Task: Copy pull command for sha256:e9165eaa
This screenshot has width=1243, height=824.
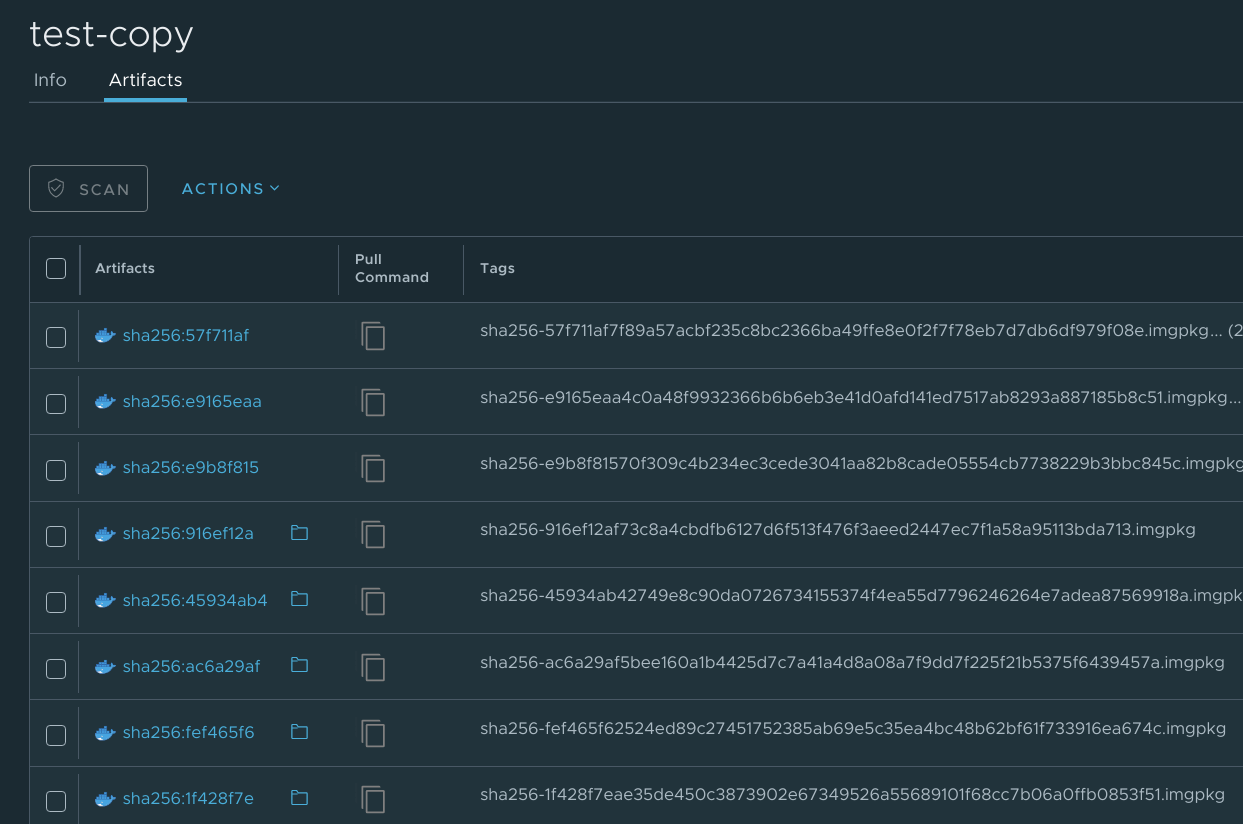Action: (x=373, y=403)
